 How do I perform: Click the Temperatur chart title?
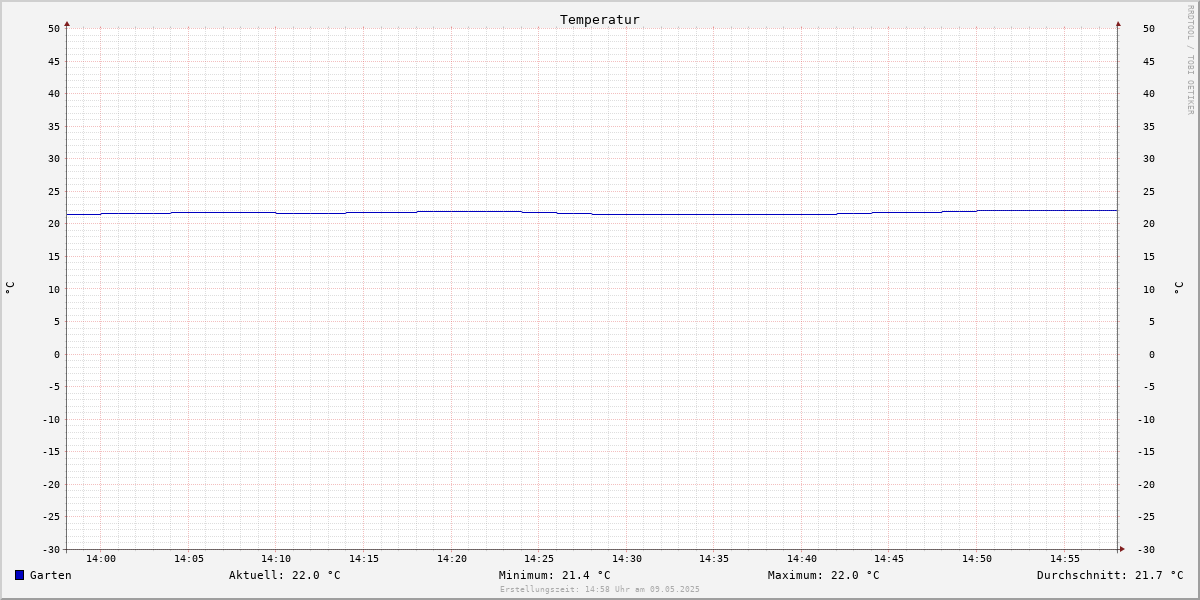[x=600, y=19]
